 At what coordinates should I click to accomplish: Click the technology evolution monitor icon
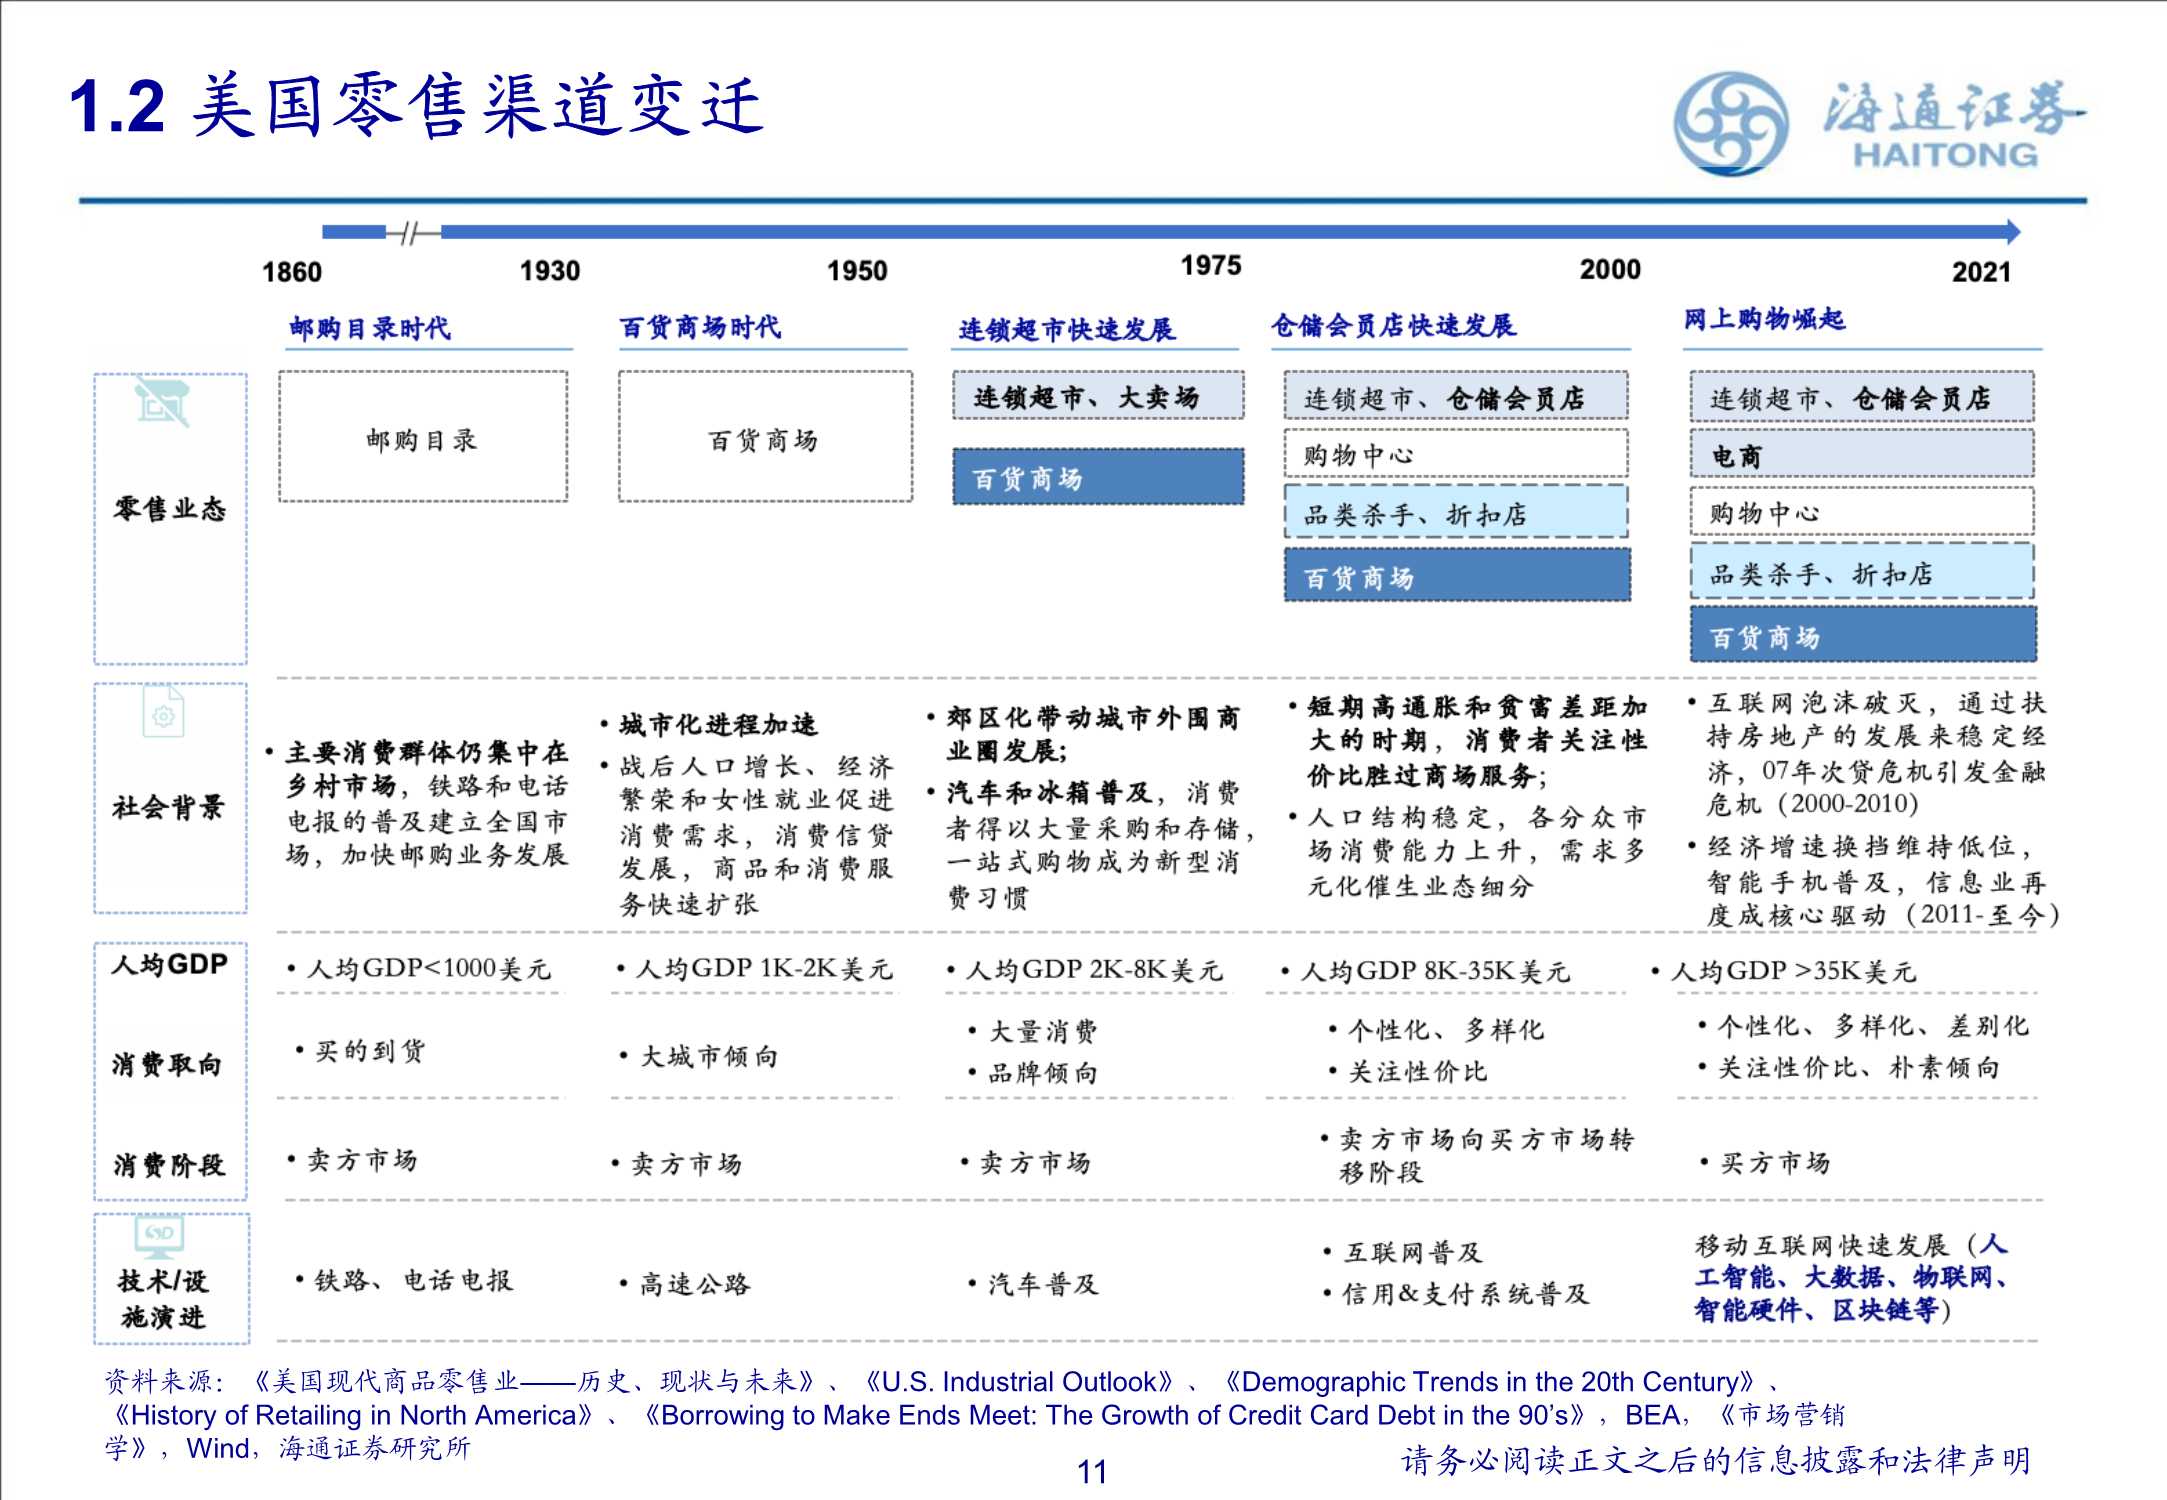tap(160, 1237)
